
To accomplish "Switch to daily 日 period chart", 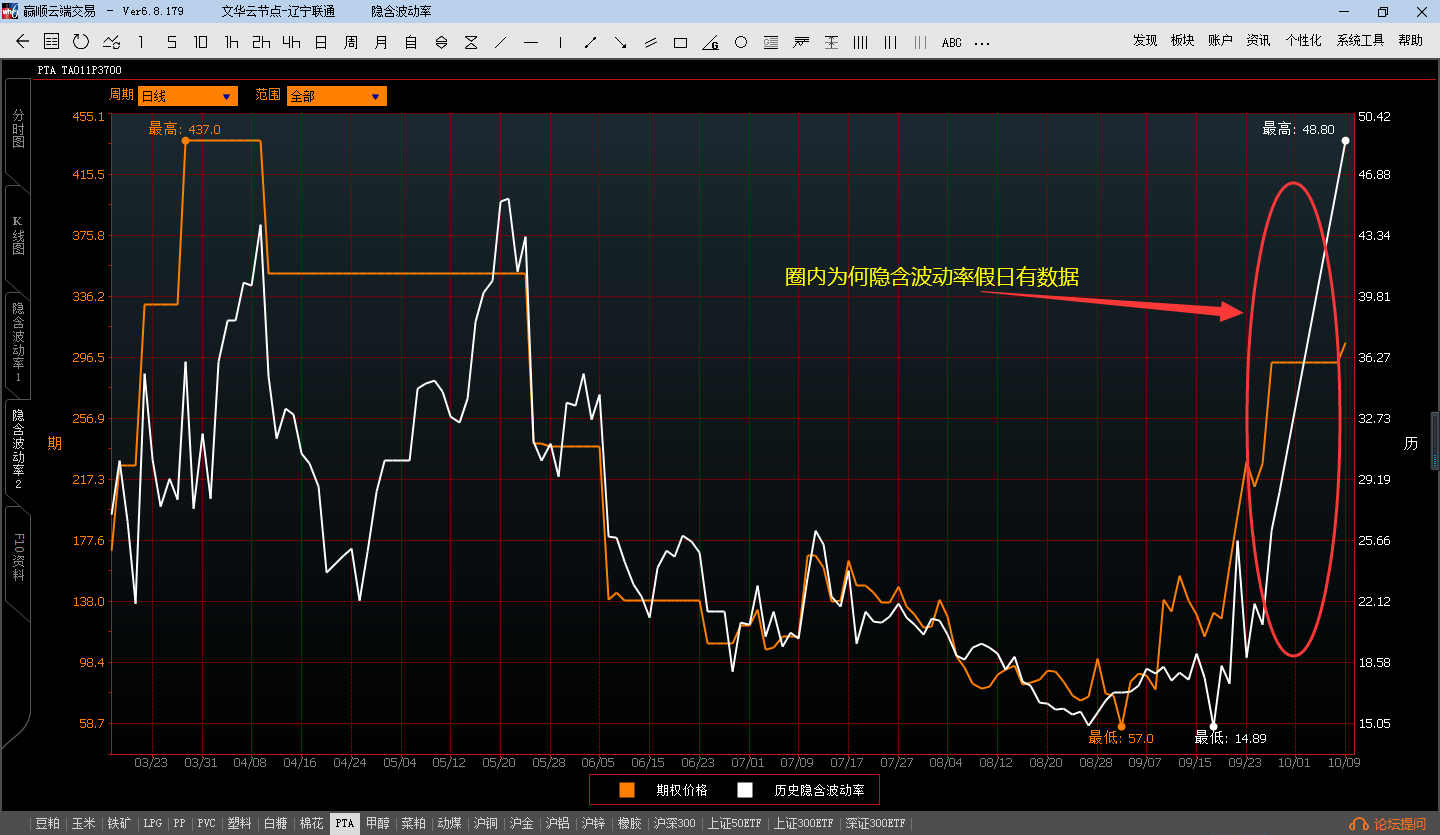I will tap(321, 42).
